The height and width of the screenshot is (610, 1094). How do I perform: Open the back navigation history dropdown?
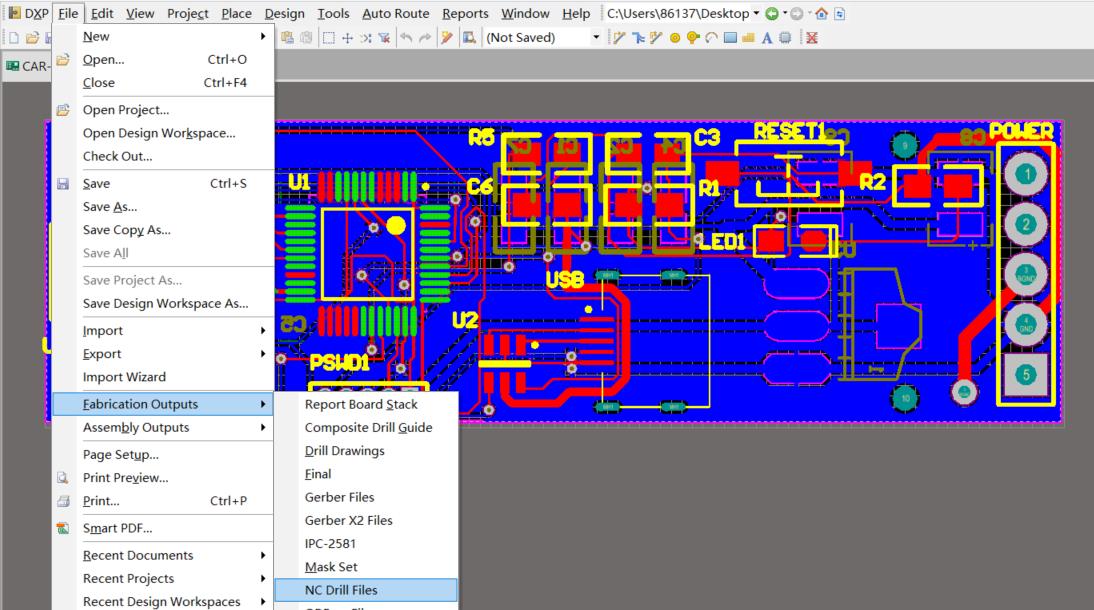tap(784, 13)
